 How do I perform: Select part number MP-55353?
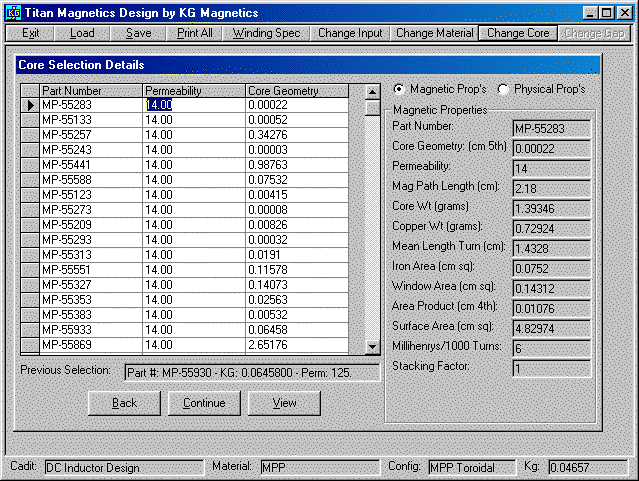tap(91, 300)
